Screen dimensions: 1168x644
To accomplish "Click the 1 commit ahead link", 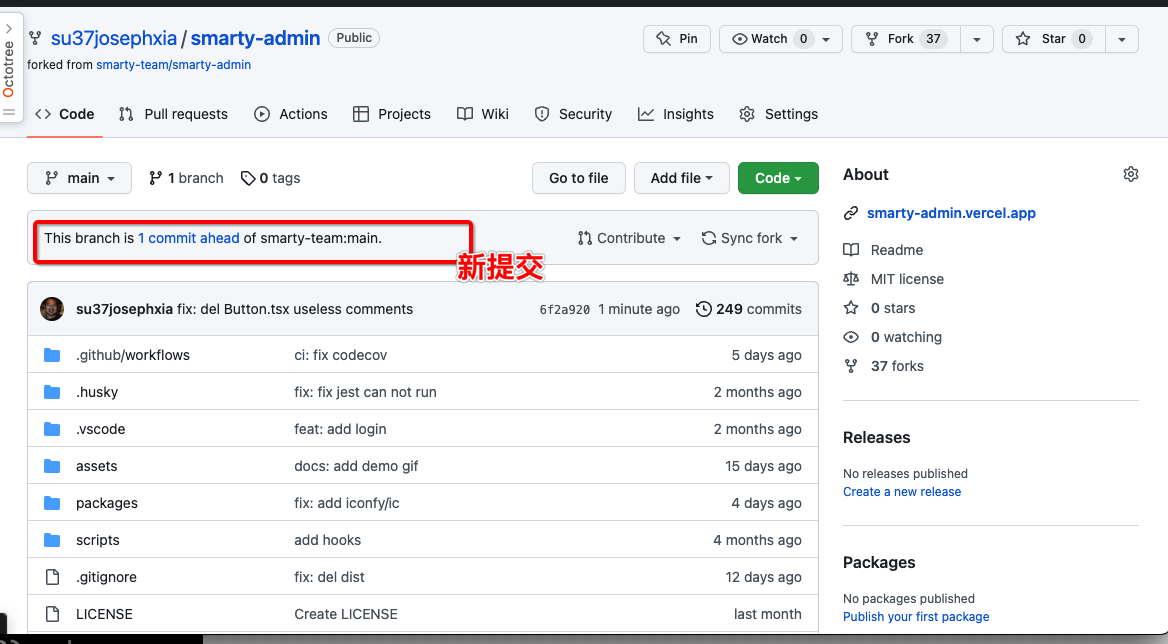I will point(189,238).
